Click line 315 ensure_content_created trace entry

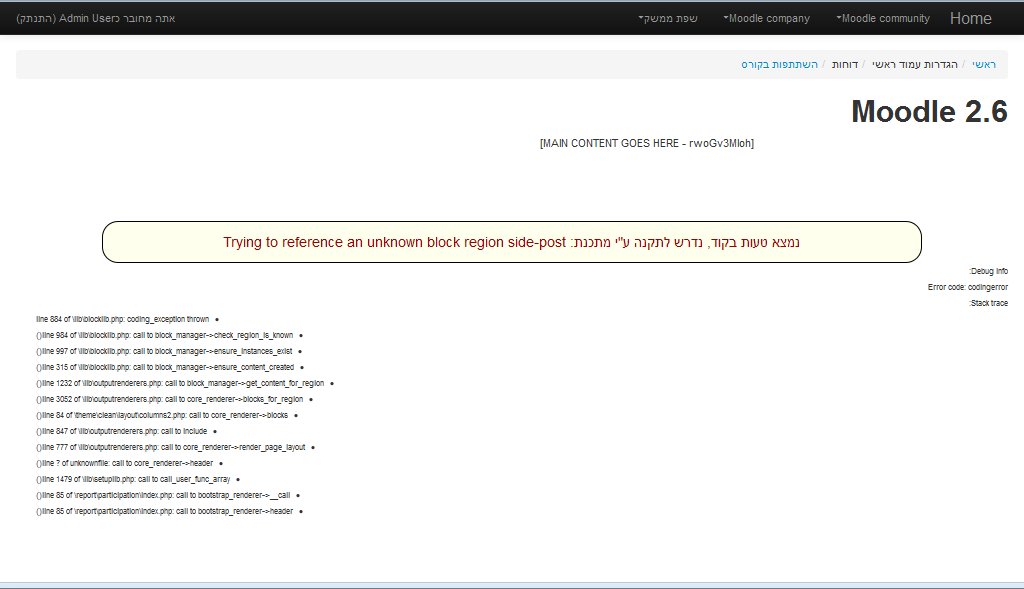pyautogui.click(x=165, y=367)
